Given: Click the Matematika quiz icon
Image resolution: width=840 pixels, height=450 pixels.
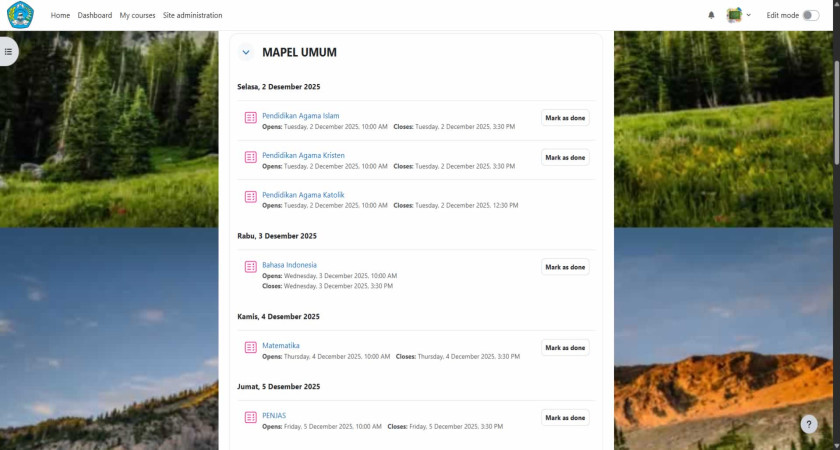Looking at the screenshot, I should tap(251, 348).
